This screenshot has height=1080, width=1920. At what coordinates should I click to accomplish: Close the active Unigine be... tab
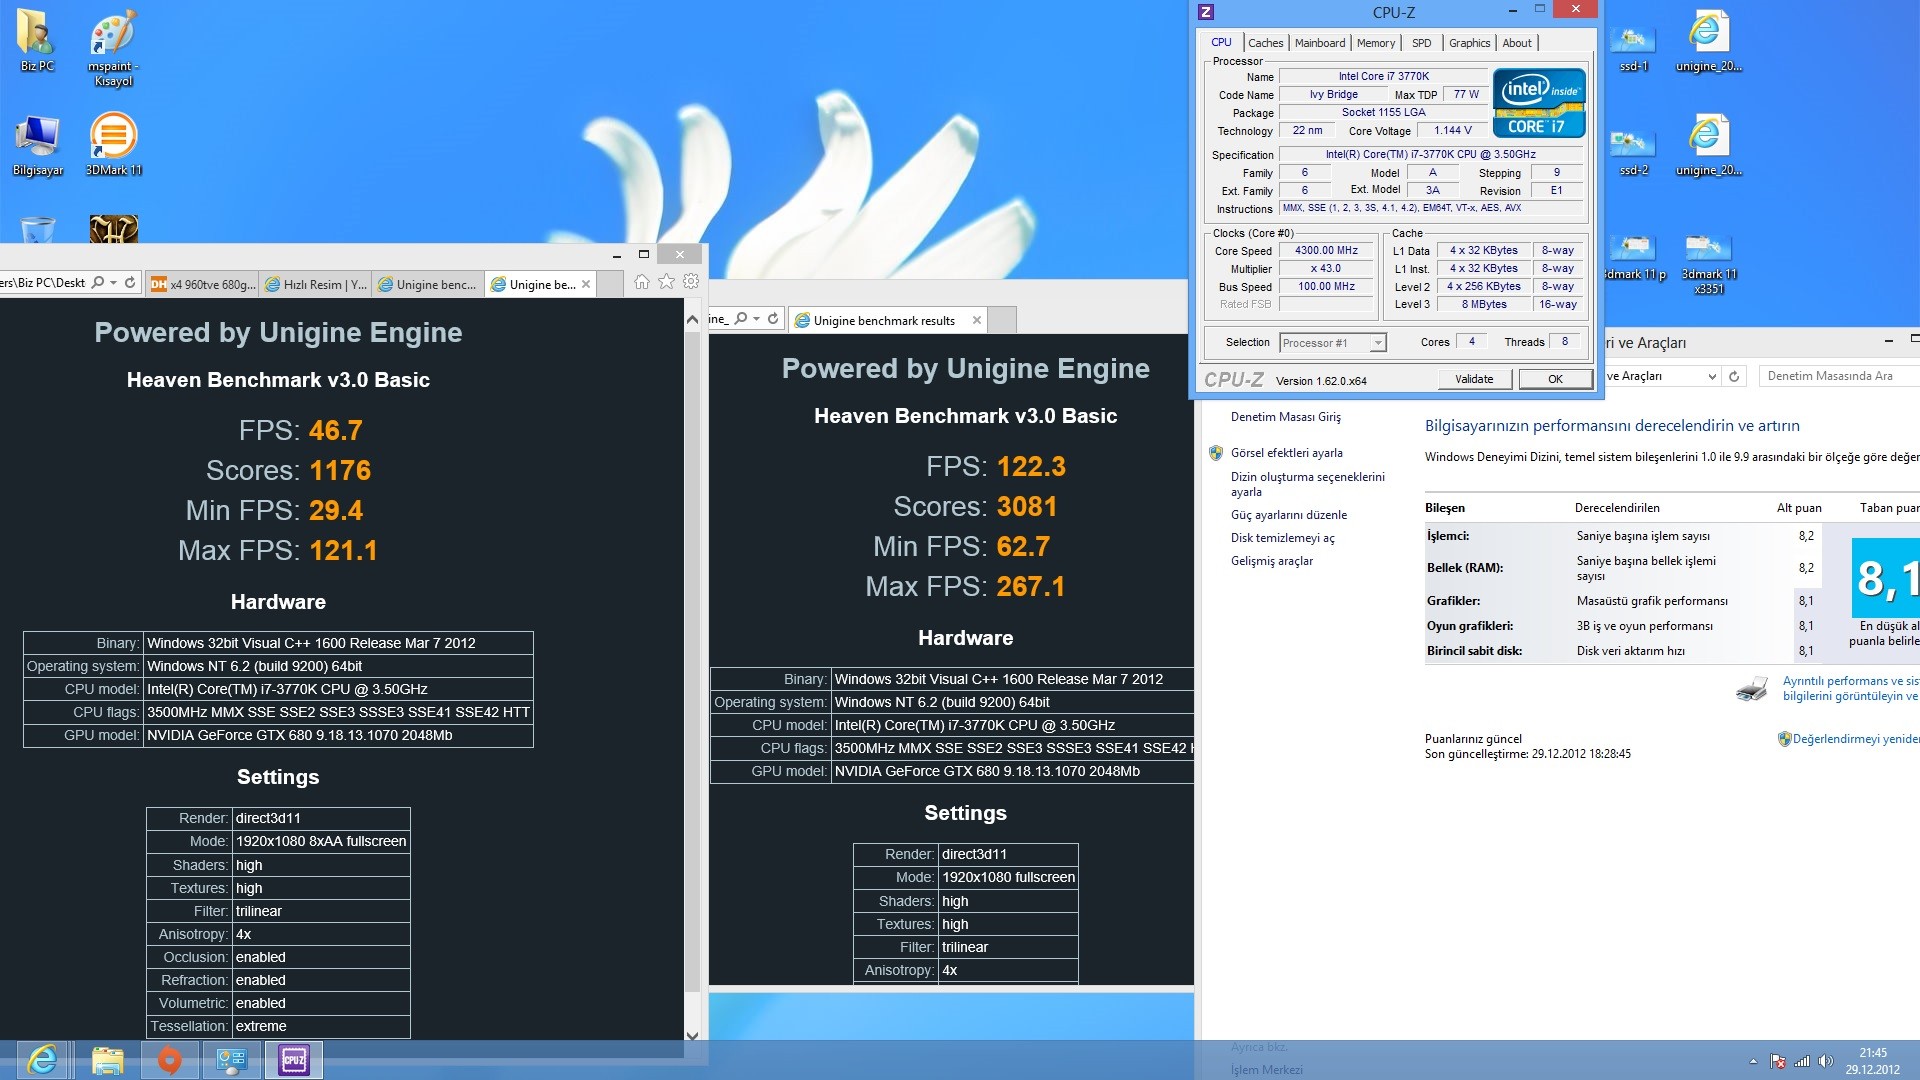coord(586,284)
